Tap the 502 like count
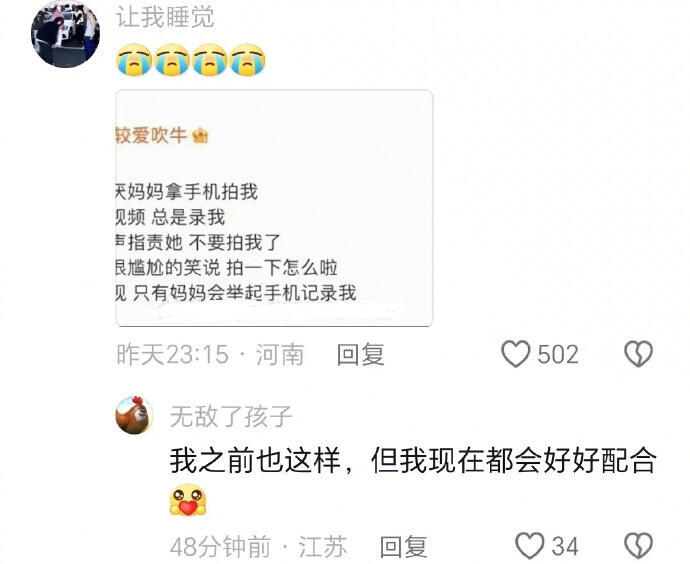Viewport: 690px width, 564px height. (558, 355)
